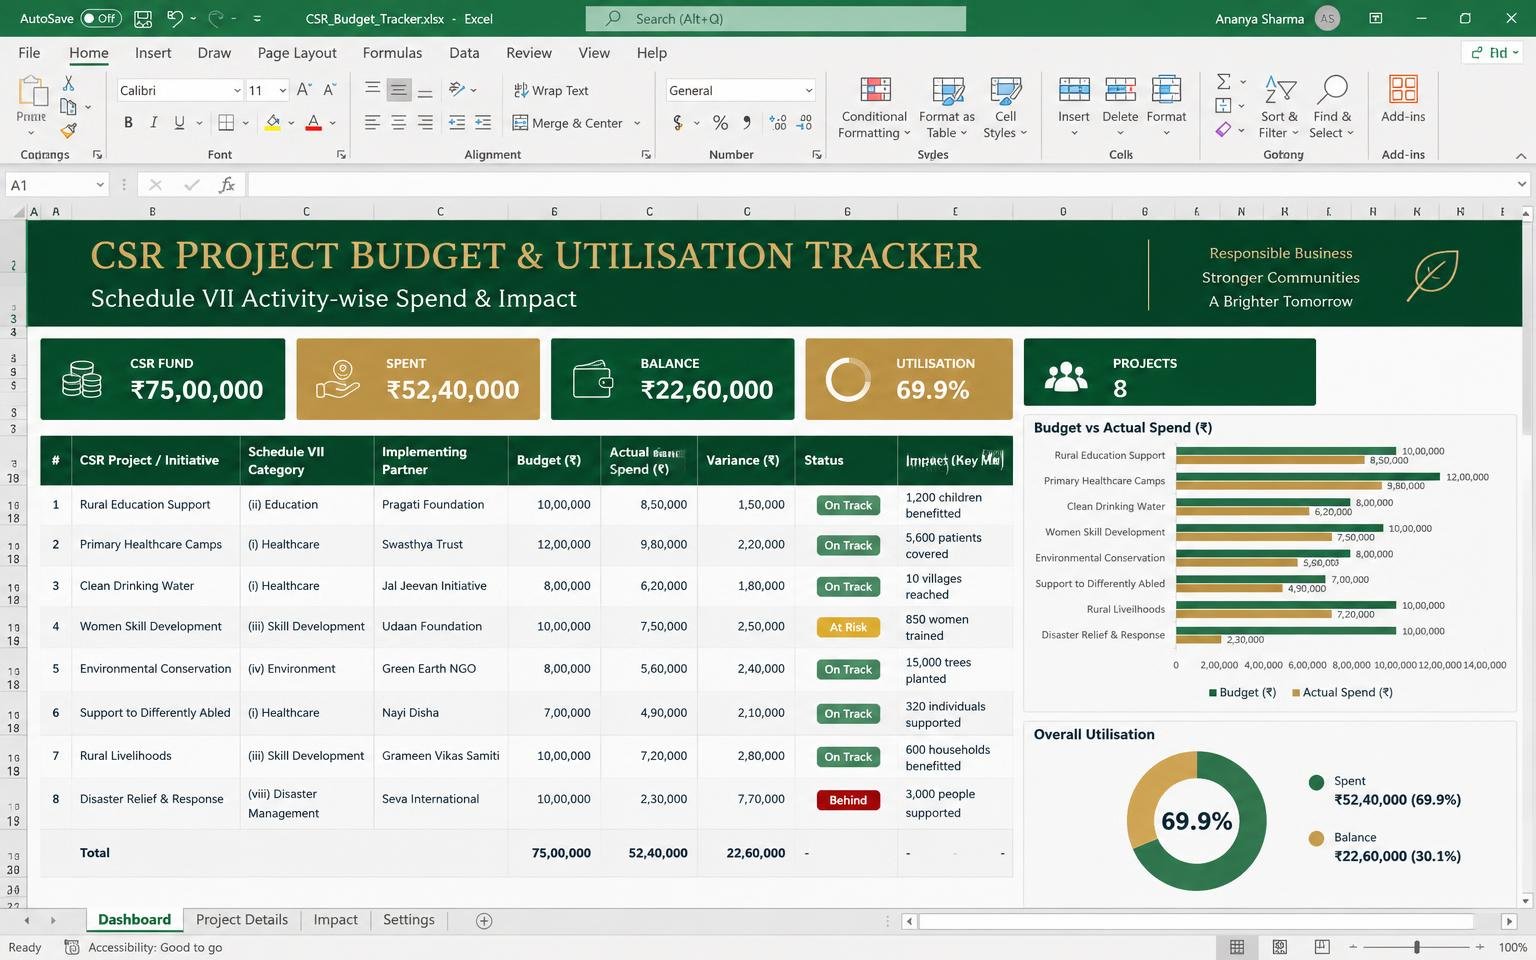
Task: Click the Format as Table icon
Action: (x=947, y=108)
